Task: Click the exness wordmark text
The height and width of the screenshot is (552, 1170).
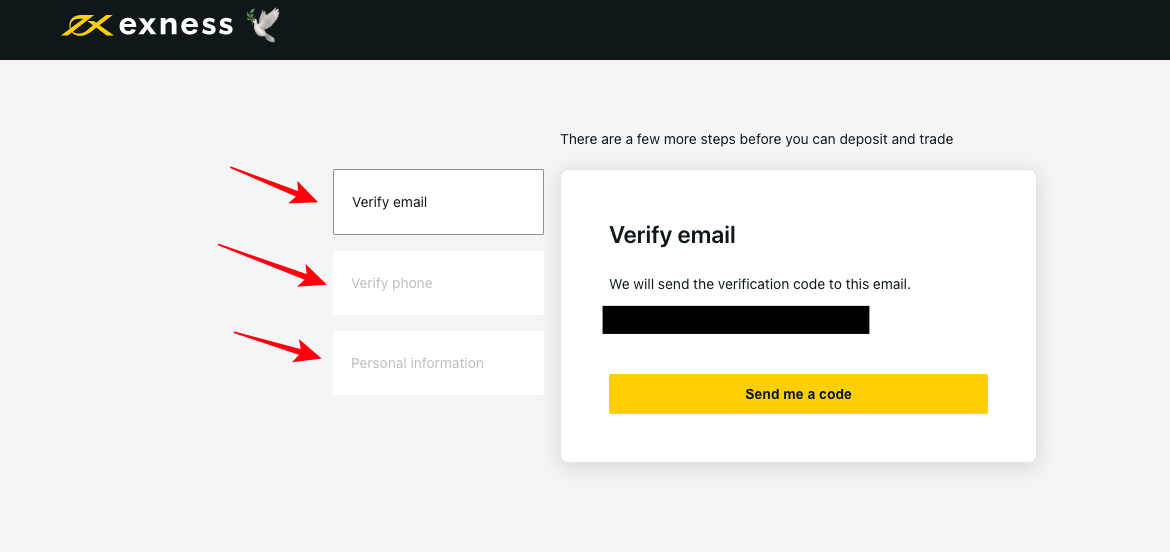Action: tap(176, 25)
